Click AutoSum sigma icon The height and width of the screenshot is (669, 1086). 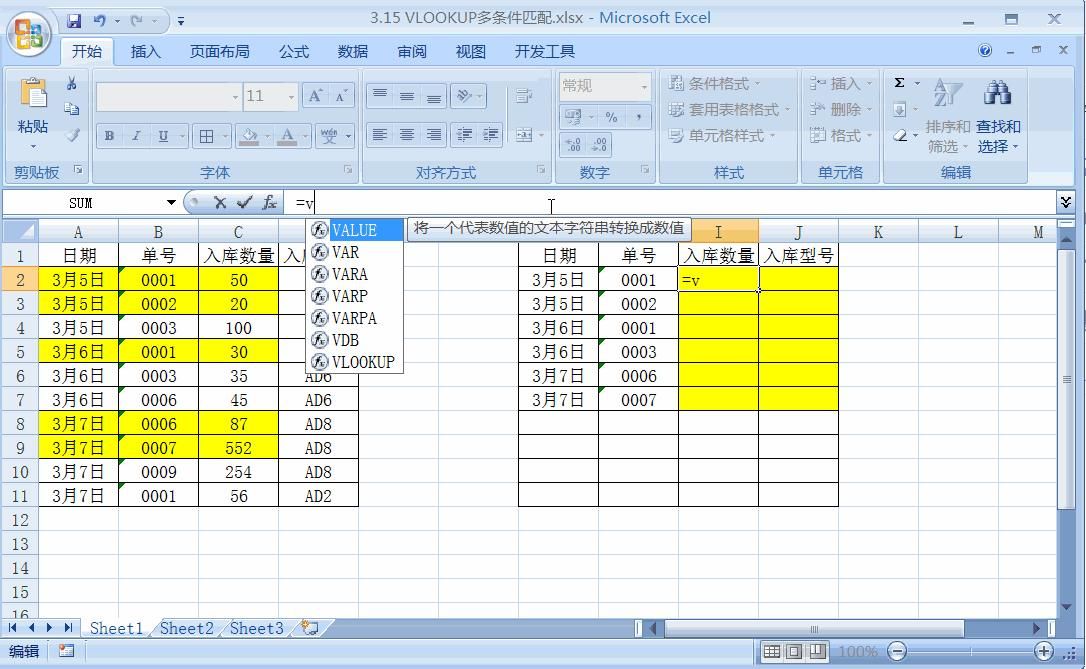click(x=900, y=83)
